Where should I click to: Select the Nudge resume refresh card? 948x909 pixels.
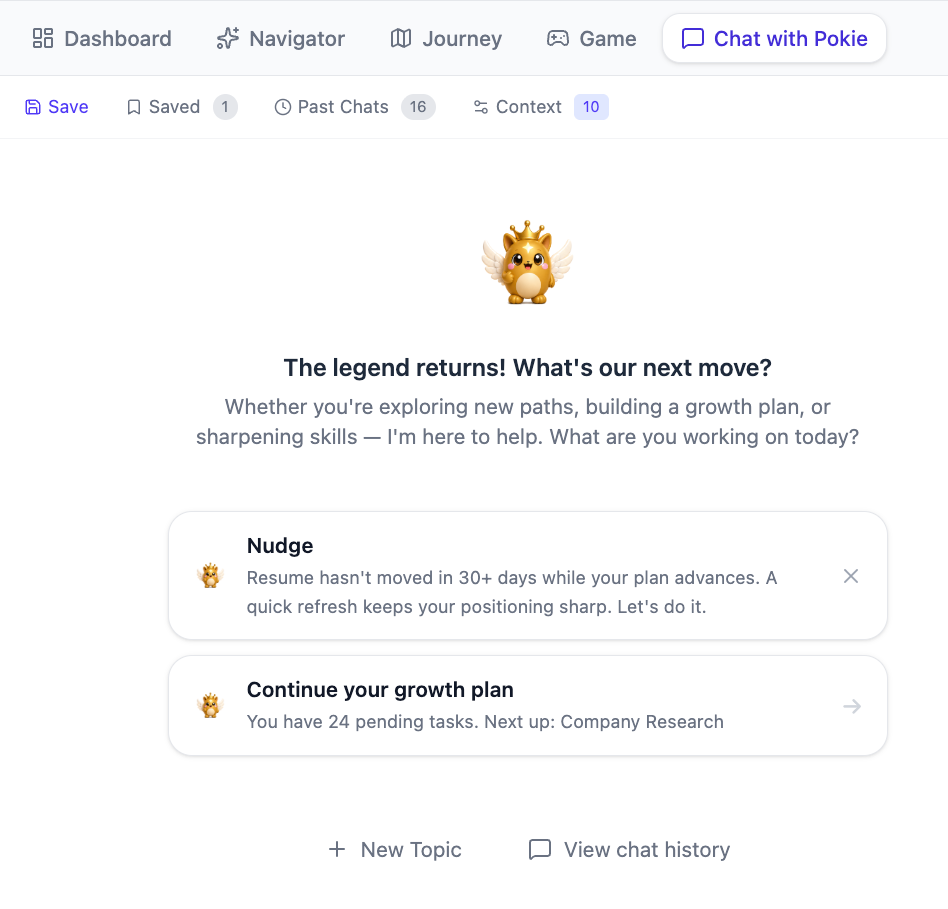[x=528, y=576]
